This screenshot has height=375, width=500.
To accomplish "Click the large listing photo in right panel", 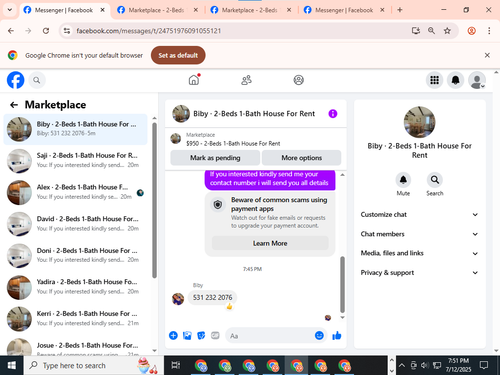I will click(419, 122).
